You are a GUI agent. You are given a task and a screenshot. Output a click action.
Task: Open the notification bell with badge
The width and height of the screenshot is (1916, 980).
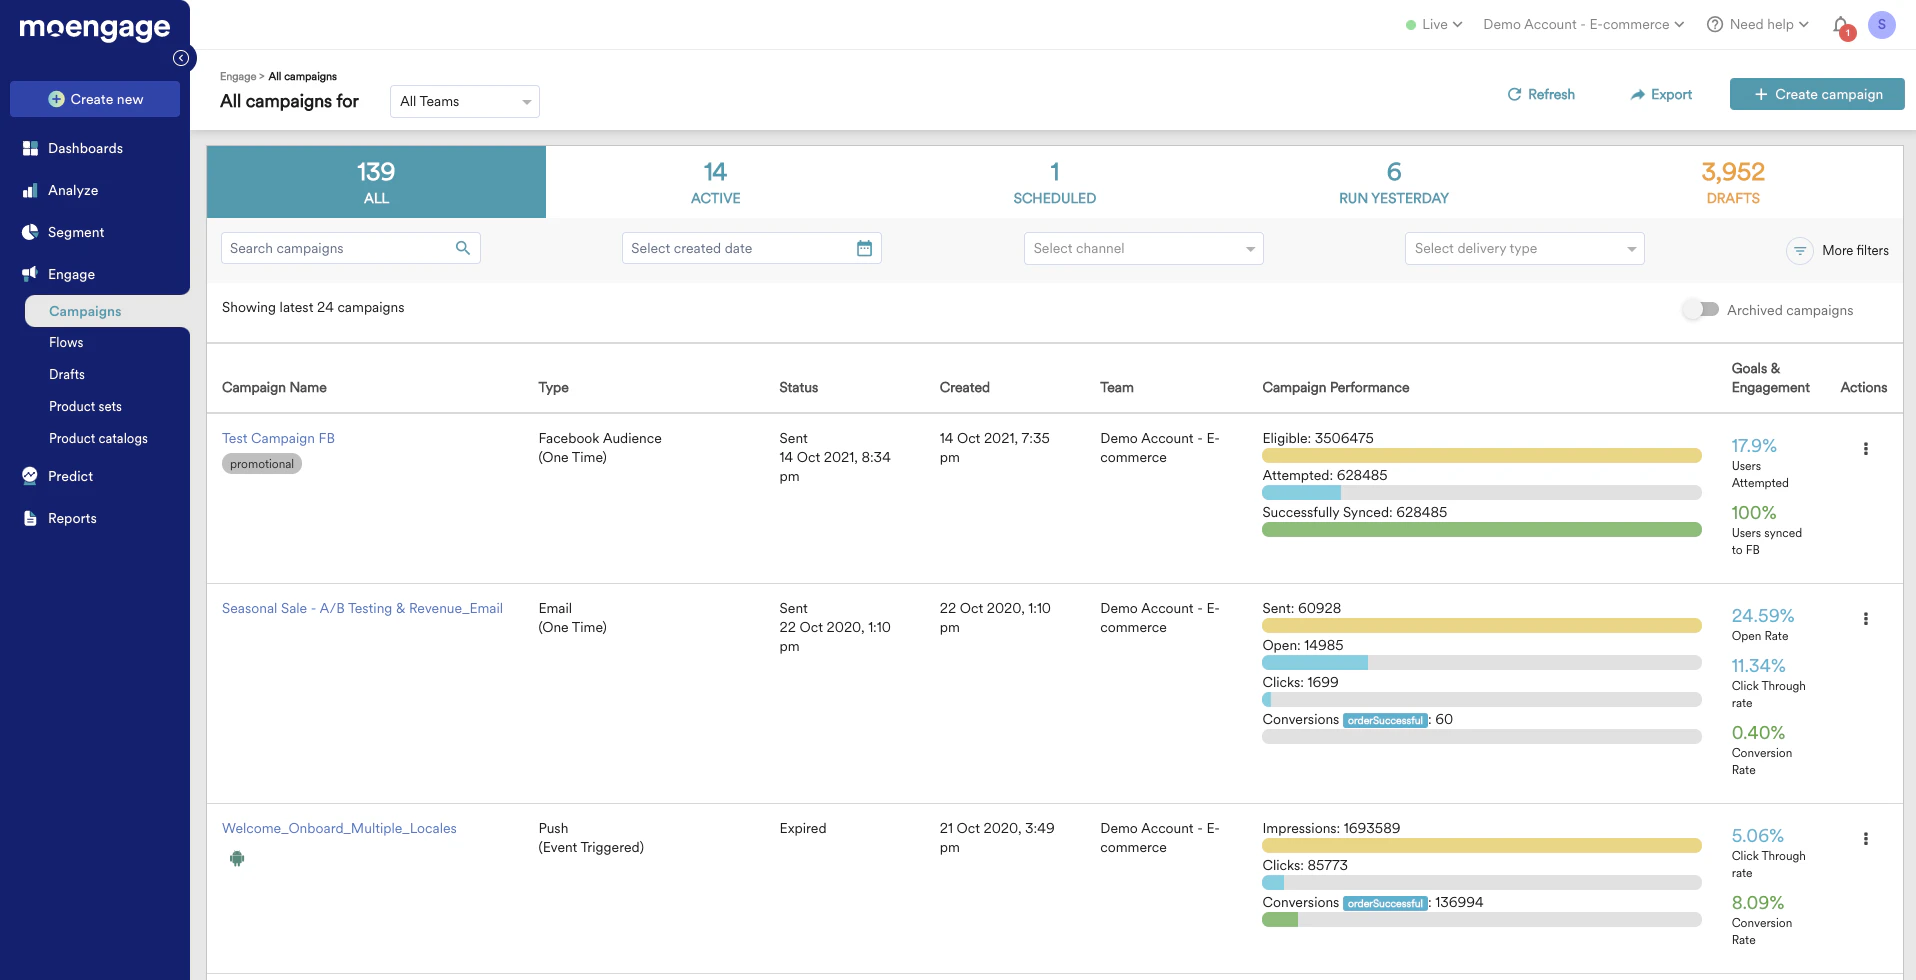point(1840,26)
